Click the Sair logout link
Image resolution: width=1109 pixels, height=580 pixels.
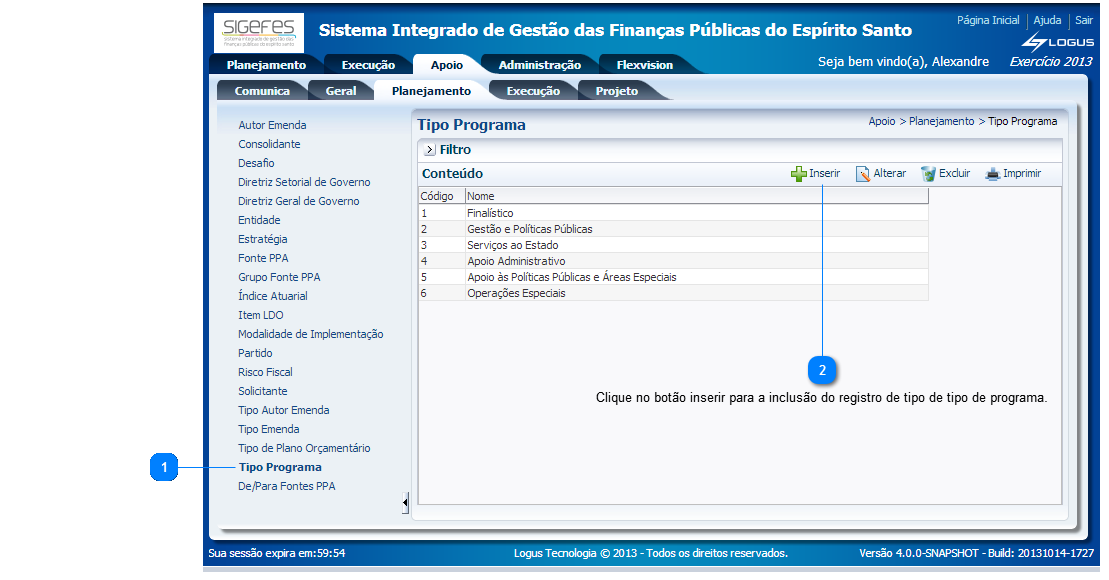click(1084, 20)
